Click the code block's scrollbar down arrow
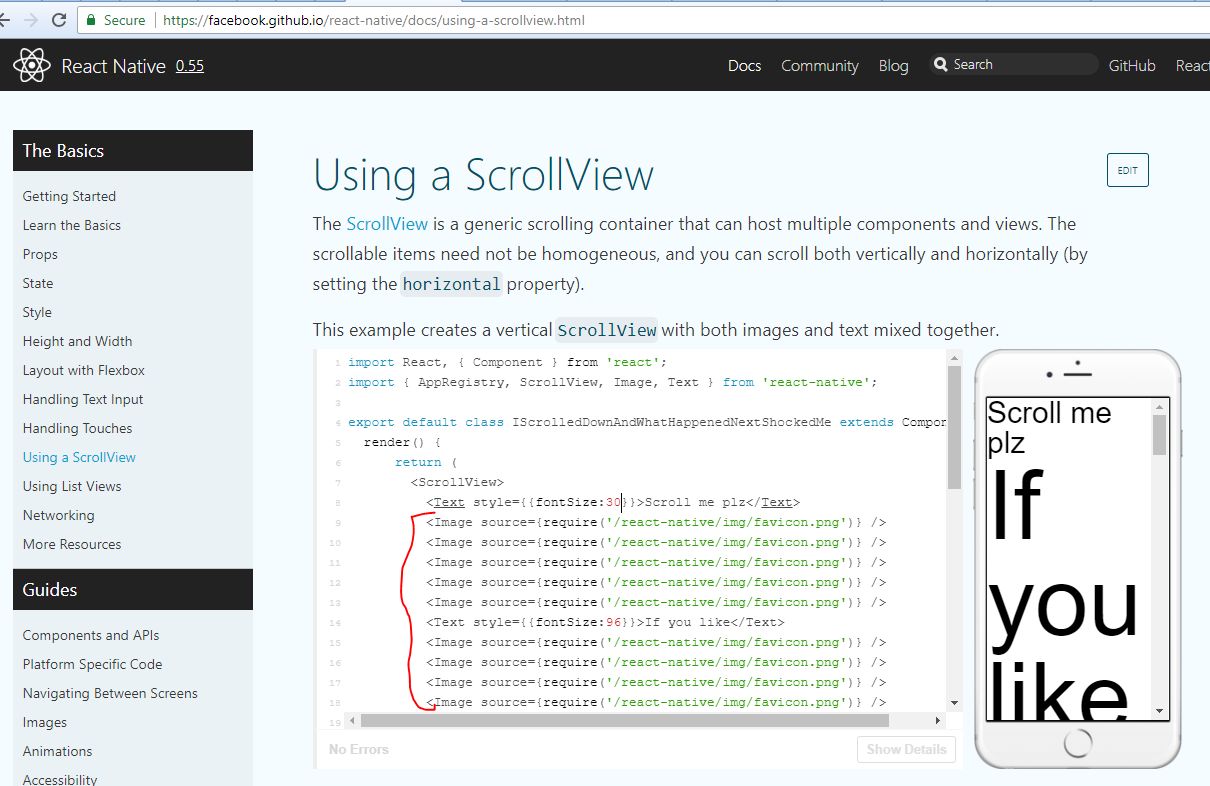This screenshot has height=786, width=1210. [x=953, y=702]
